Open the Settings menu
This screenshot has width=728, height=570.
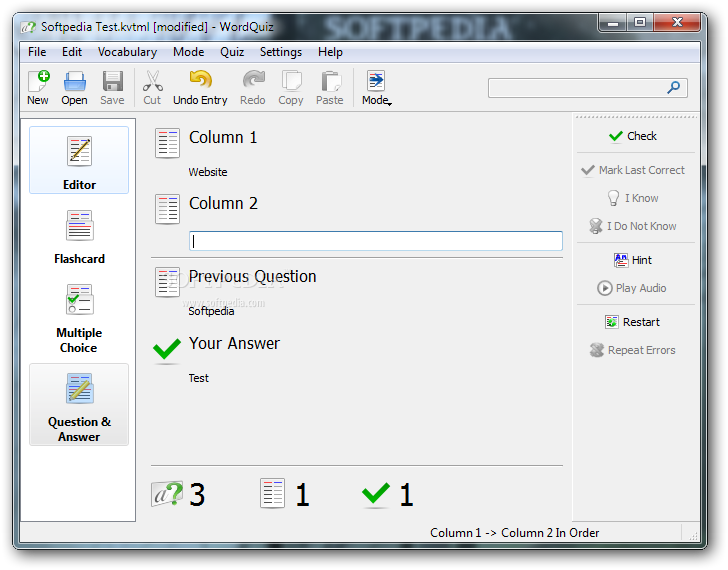point(281,52)
